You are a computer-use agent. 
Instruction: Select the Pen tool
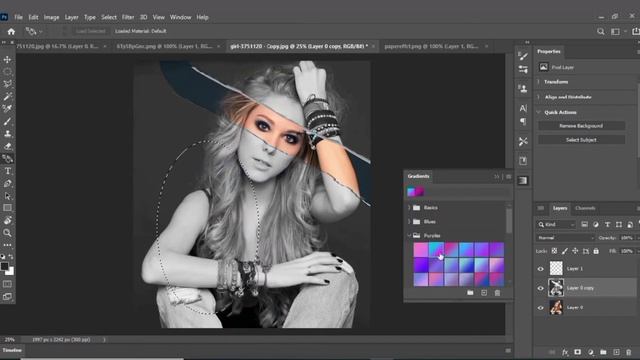pos(7,183)
